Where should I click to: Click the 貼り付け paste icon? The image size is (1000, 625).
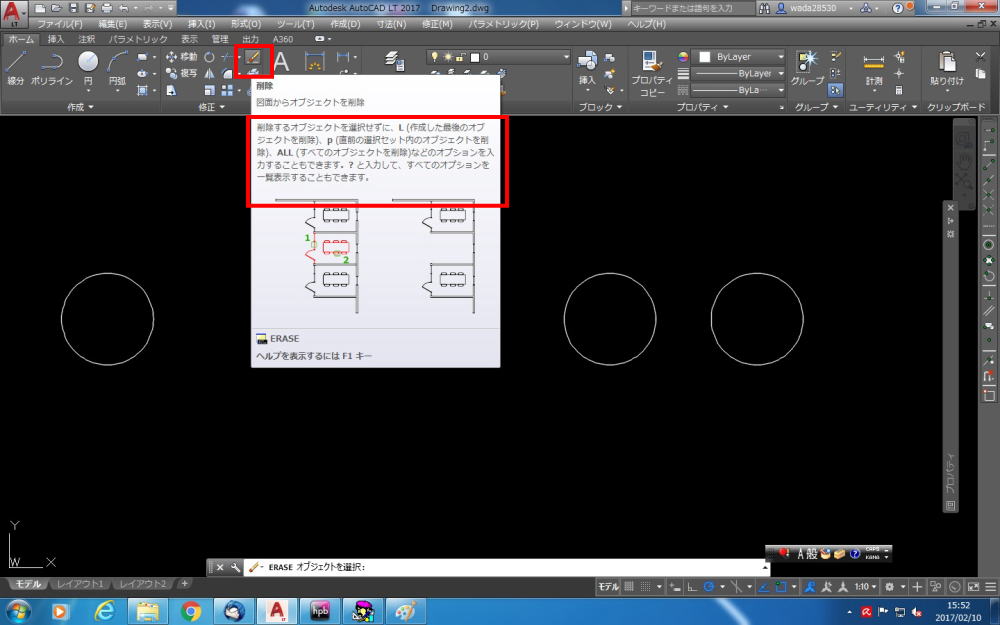tap(946, 68)
